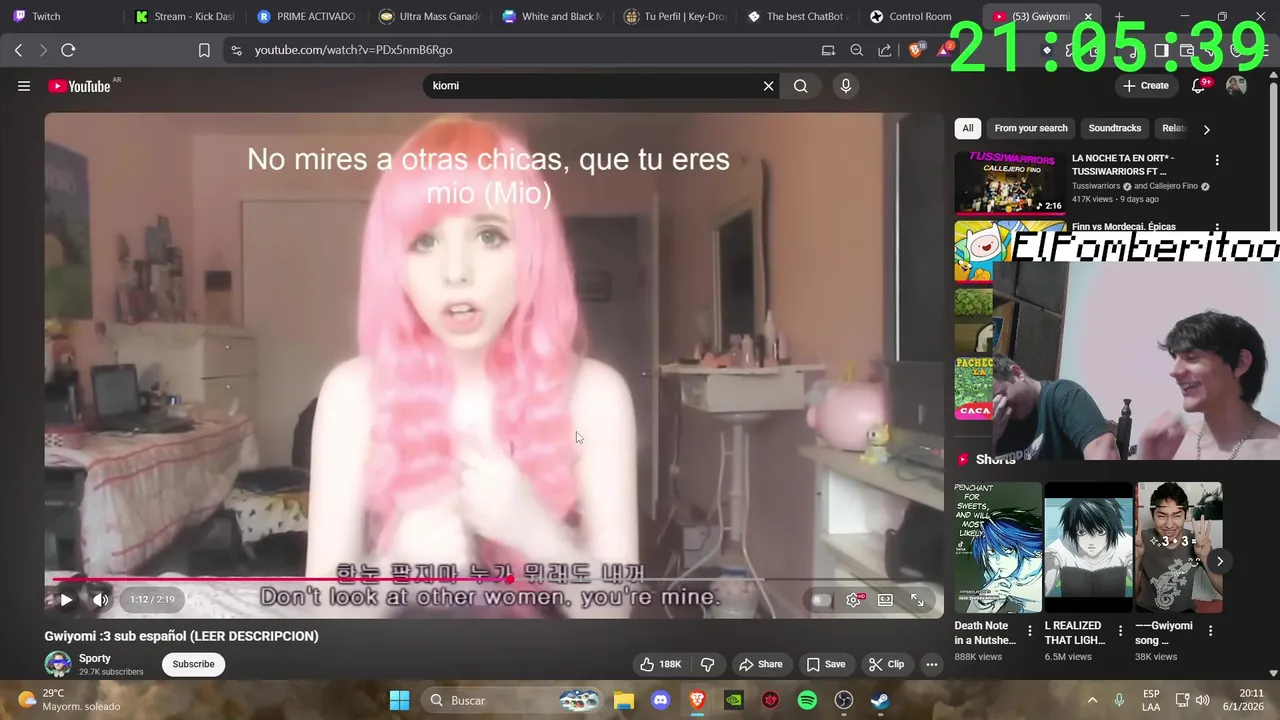Open the zoom-out indicator in address bar
The image size is (1280, 720).
(x=857, y=50)
